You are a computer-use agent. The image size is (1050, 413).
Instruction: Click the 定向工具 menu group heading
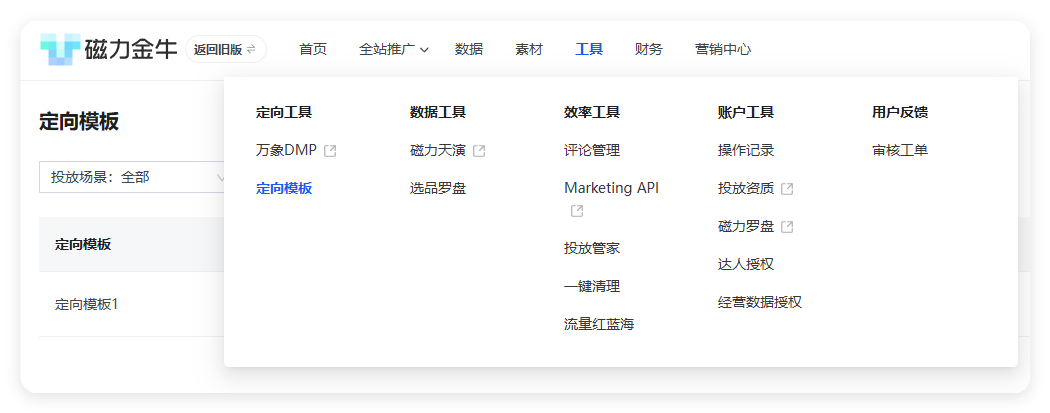284,112
